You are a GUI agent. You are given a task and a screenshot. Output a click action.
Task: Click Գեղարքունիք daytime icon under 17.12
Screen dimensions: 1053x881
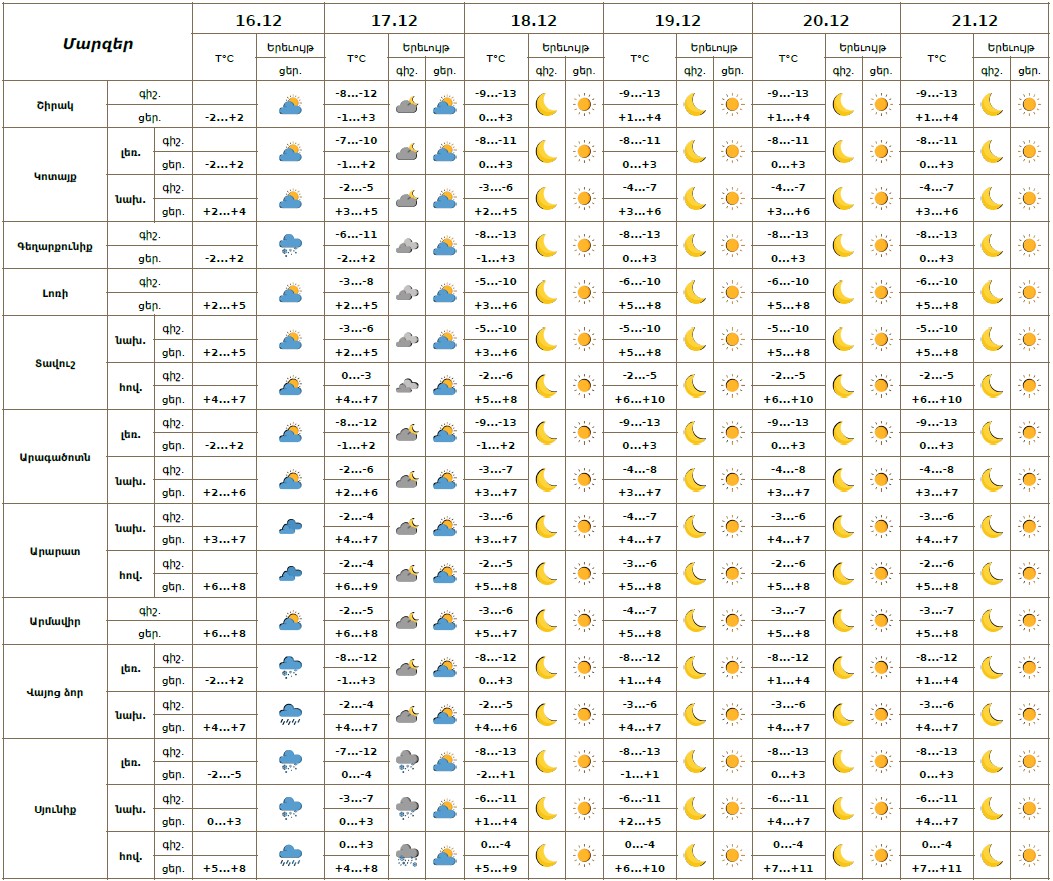[444, 245]
